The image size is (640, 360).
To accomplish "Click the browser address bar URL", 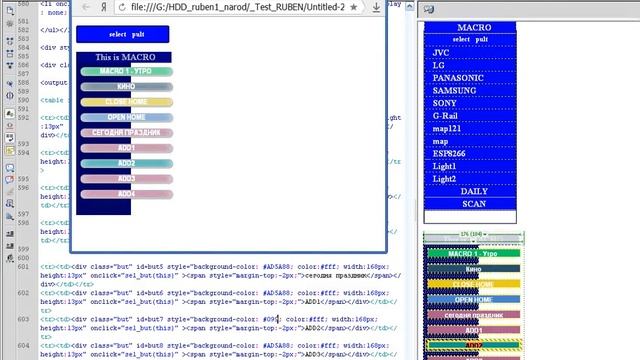I will (x=238, y=7).
